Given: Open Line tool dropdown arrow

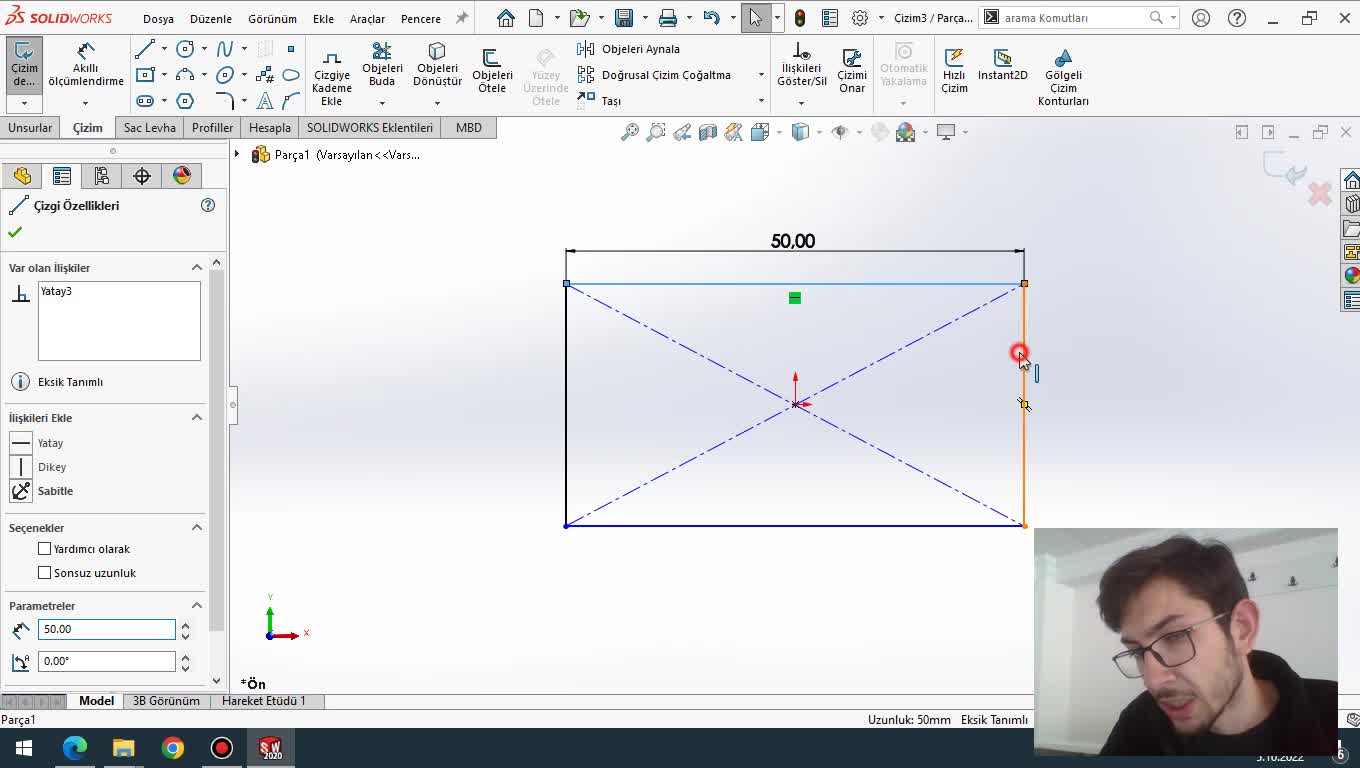Looking at the screenshot, I should click(x=164, y=49).
